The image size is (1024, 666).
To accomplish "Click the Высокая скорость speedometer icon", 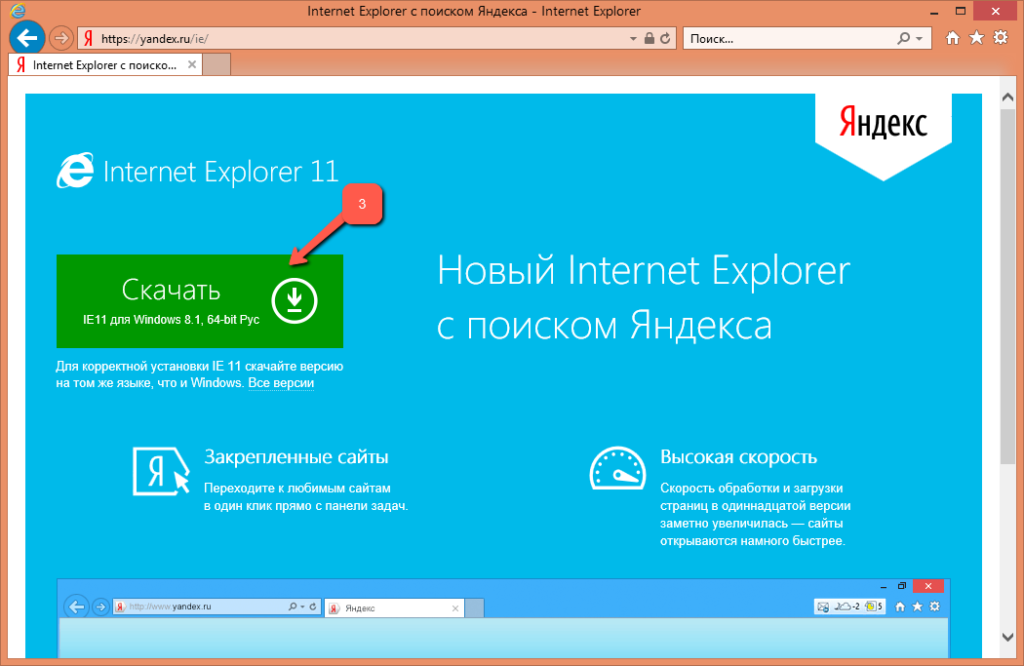I will [x=618, y=468].
